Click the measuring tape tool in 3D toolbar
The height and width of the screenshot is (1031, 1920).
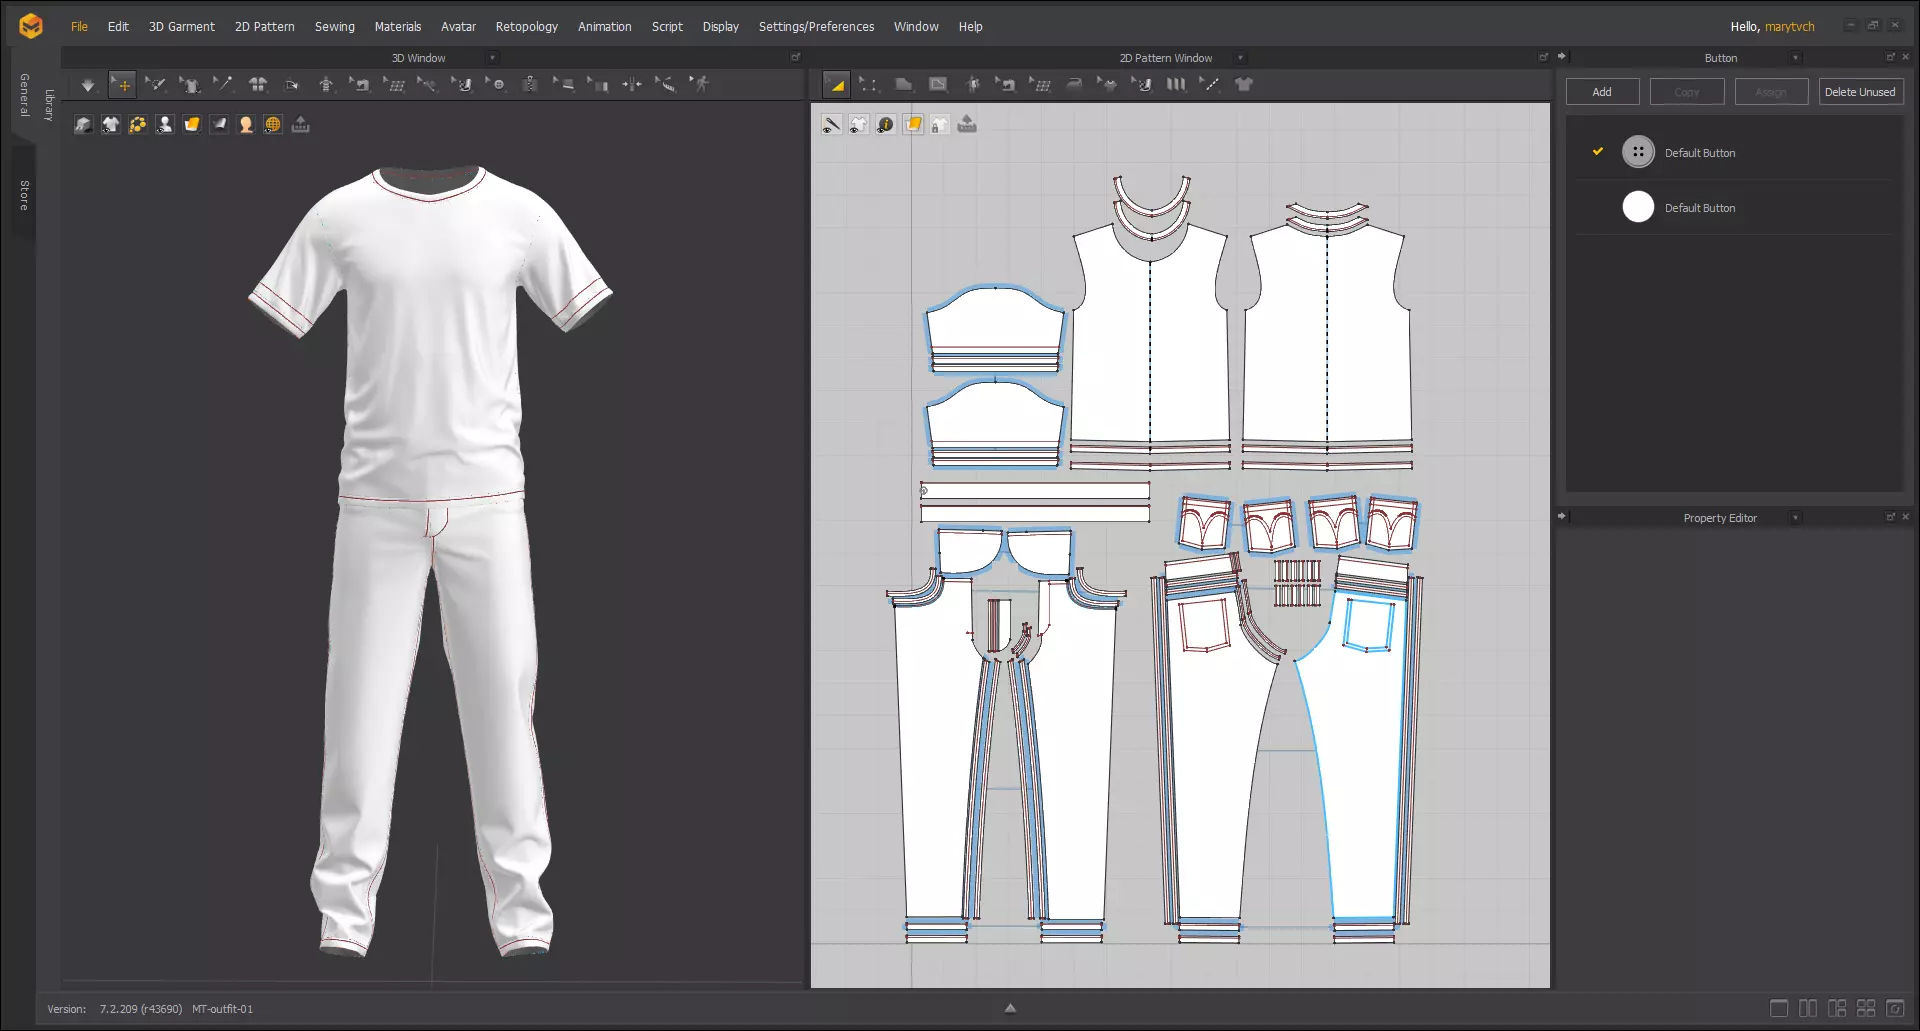click(666, 85)
